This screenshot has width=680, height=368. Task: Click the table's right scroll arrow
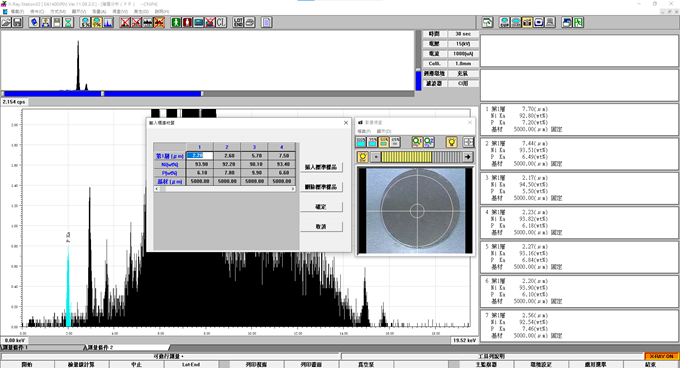click(x=293, y=189)
